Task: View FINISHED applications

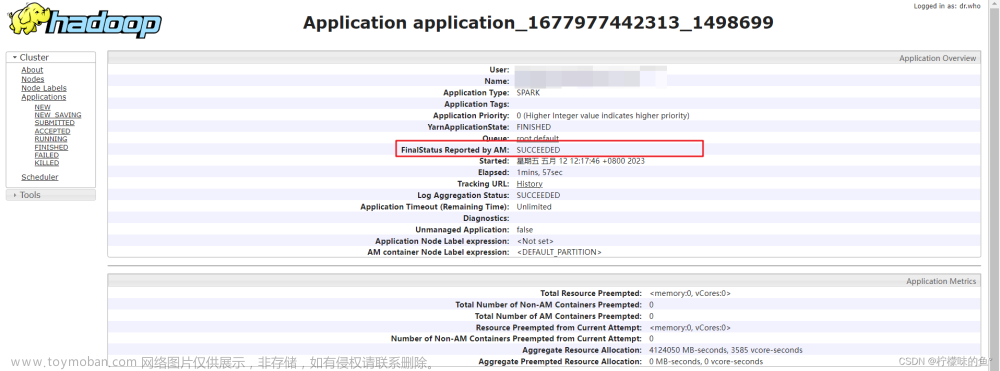Action: (x=51, y=147)
